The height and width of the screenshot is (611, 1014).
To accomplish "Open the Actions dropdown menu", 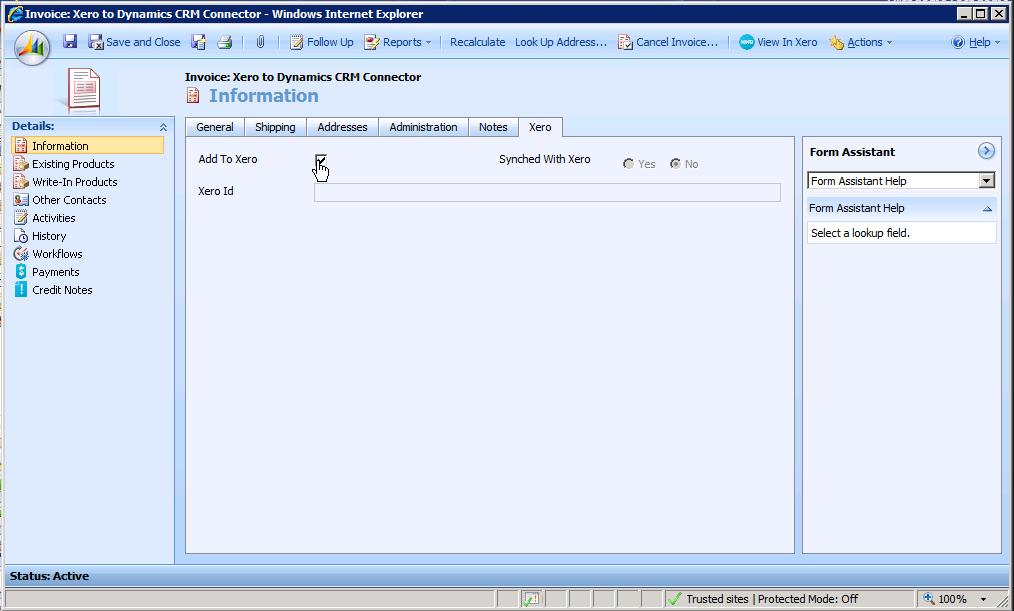I will [861, 42].
